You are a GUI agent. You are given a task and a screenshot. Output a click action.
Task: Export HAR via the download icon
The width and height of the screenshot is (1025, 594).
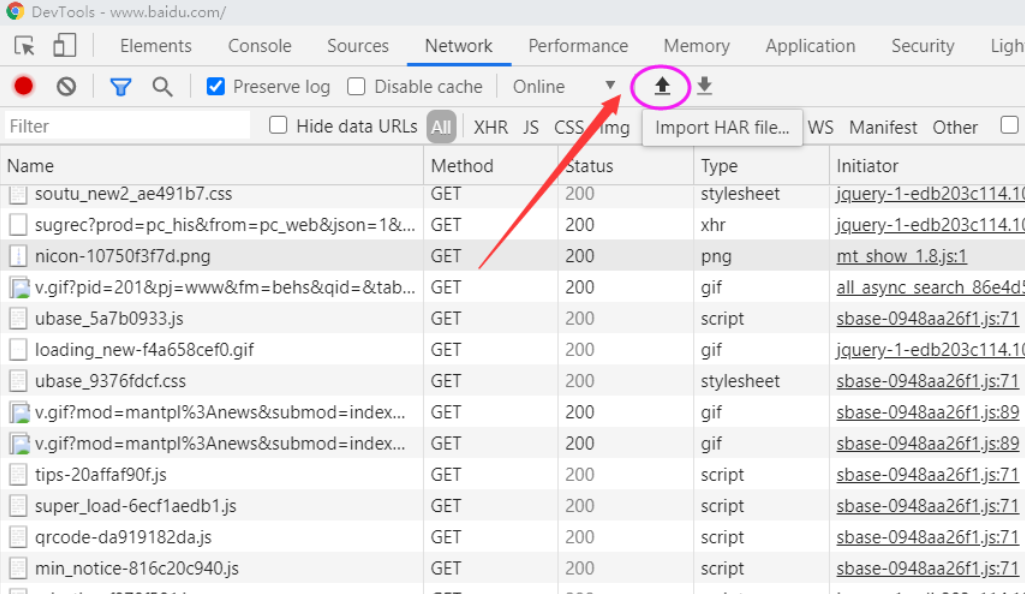[703, 86]
